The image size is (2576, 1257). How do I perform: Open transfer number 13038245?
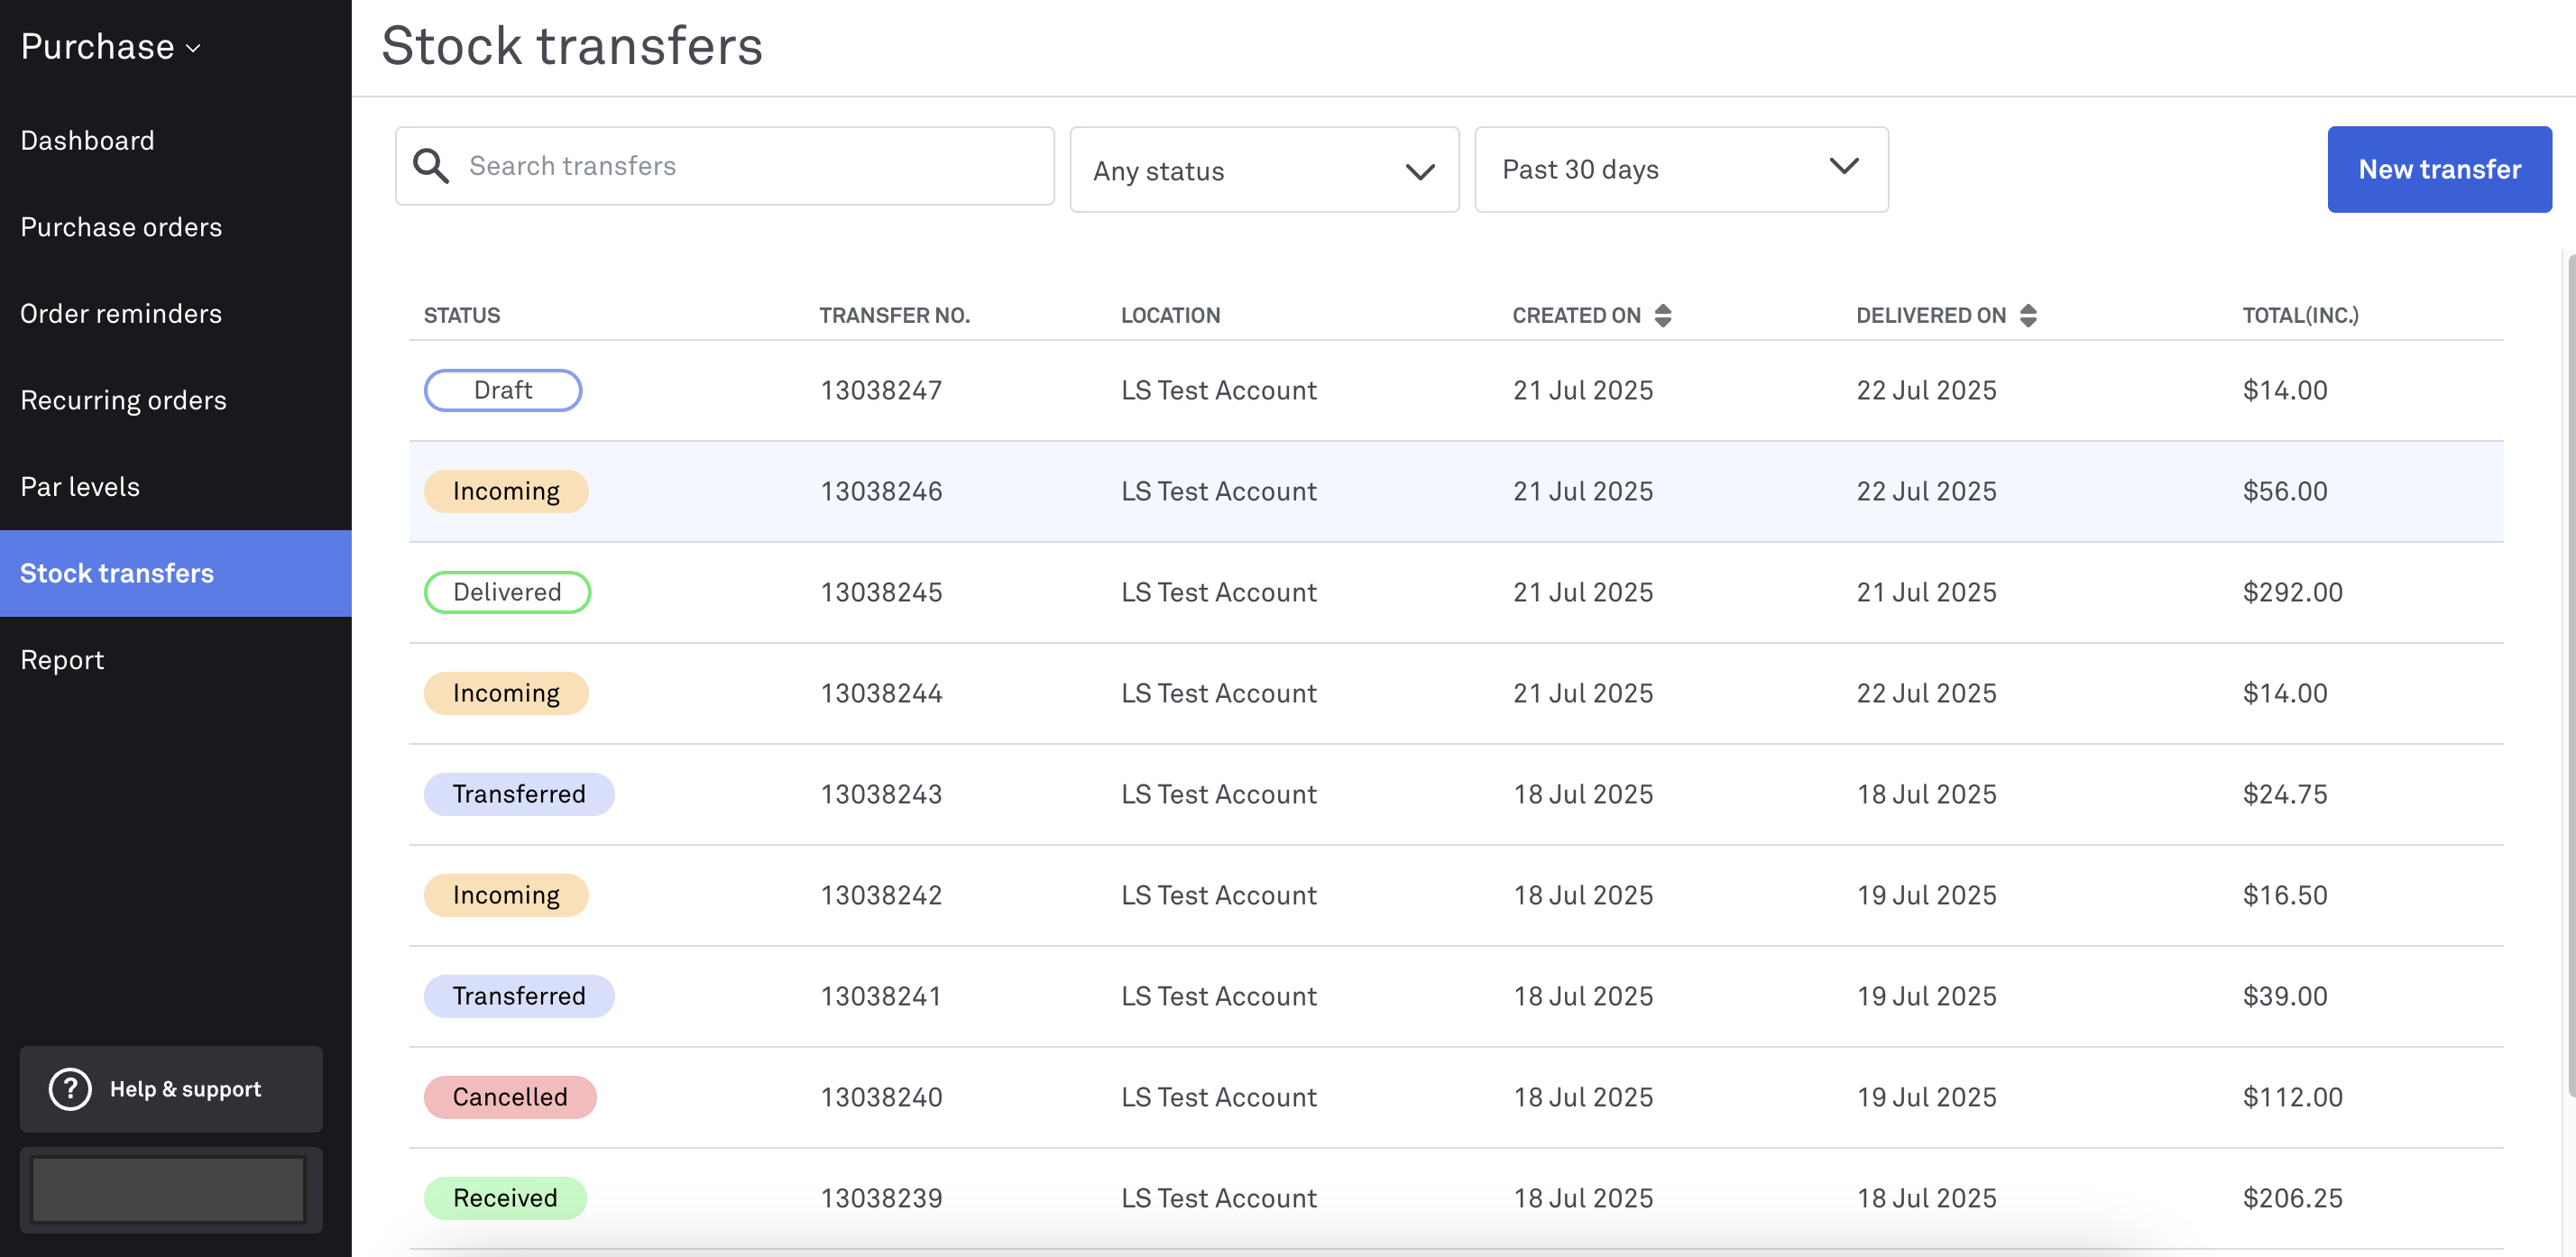(x=881, y=593)
